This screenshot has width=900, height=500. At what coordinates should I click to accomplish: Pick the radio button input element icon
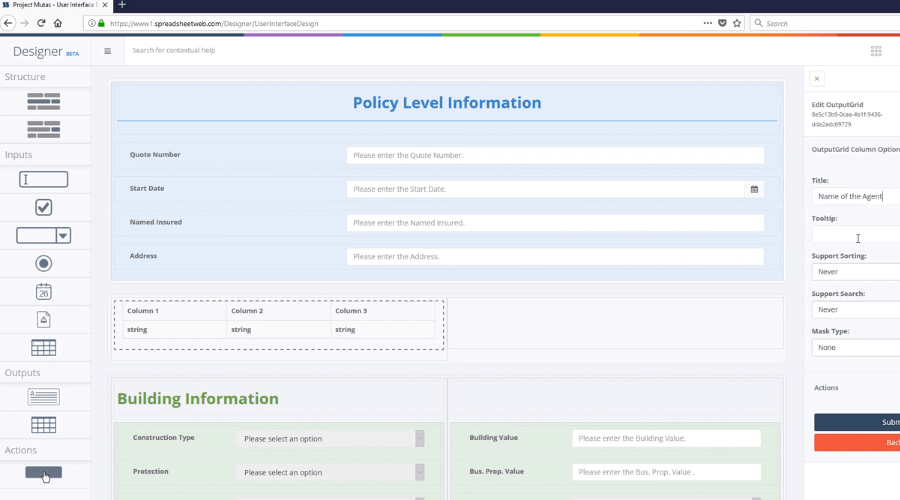44,263
